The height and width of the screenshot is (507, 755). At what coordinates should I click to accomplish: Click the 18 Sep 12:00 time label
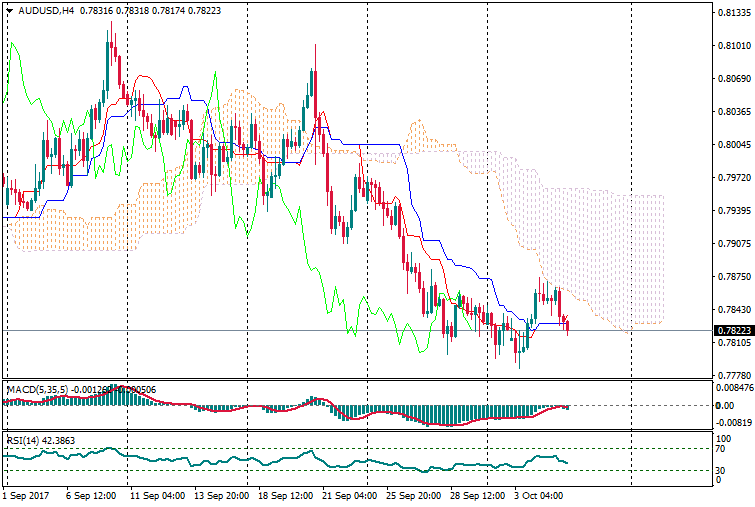pyautogui.click(x=286, y=496)
